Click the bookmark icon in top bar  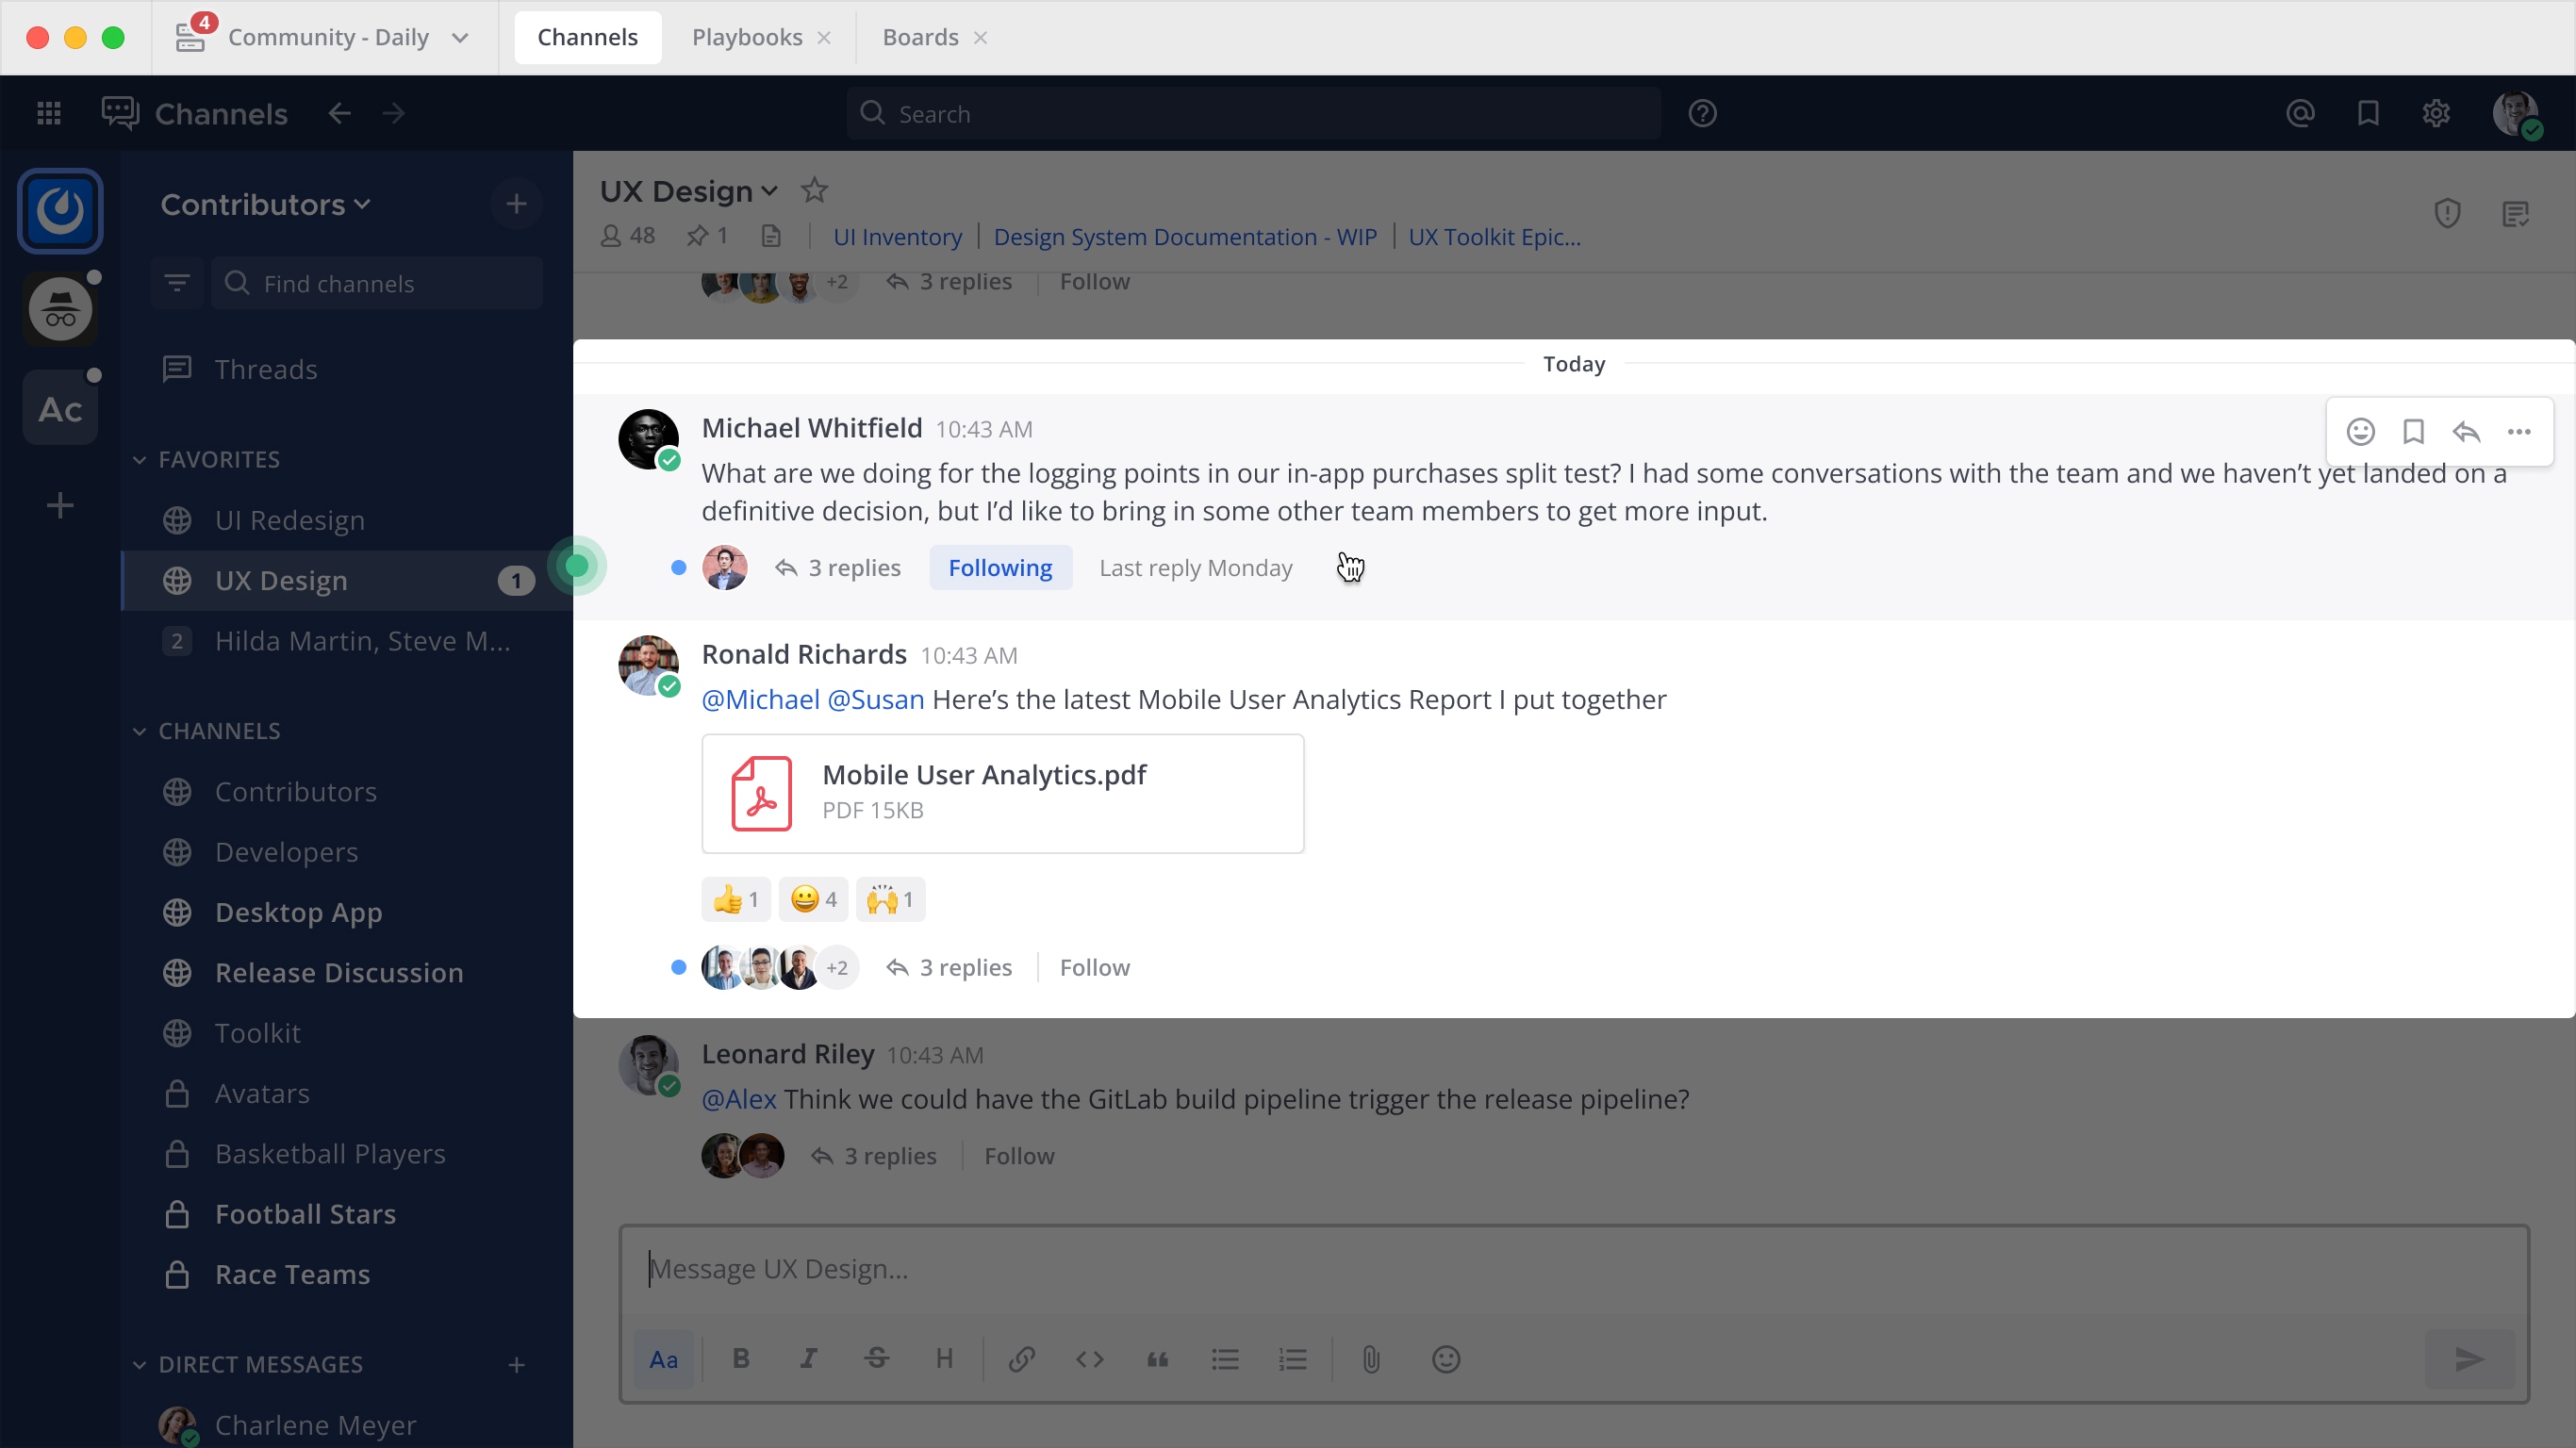[x=2369, y=113]
